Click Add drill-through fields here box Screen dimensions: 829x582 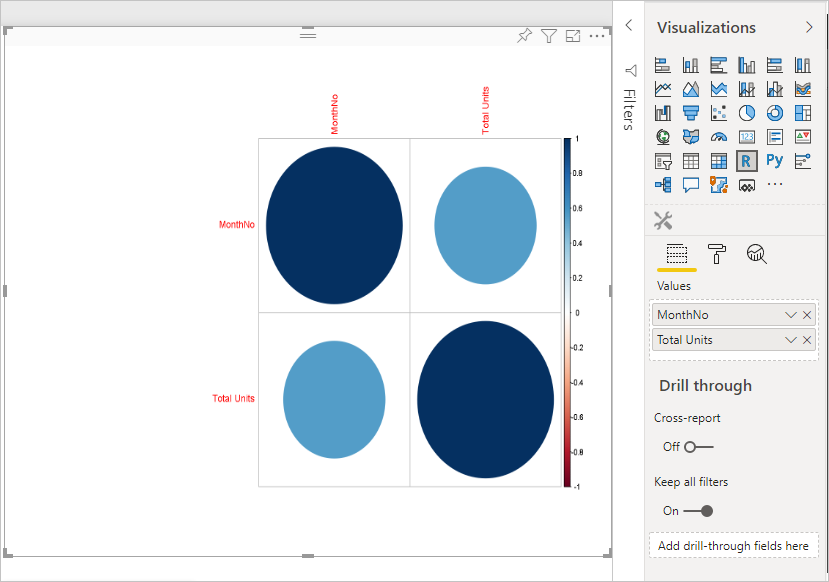click(x=733, y=545)
